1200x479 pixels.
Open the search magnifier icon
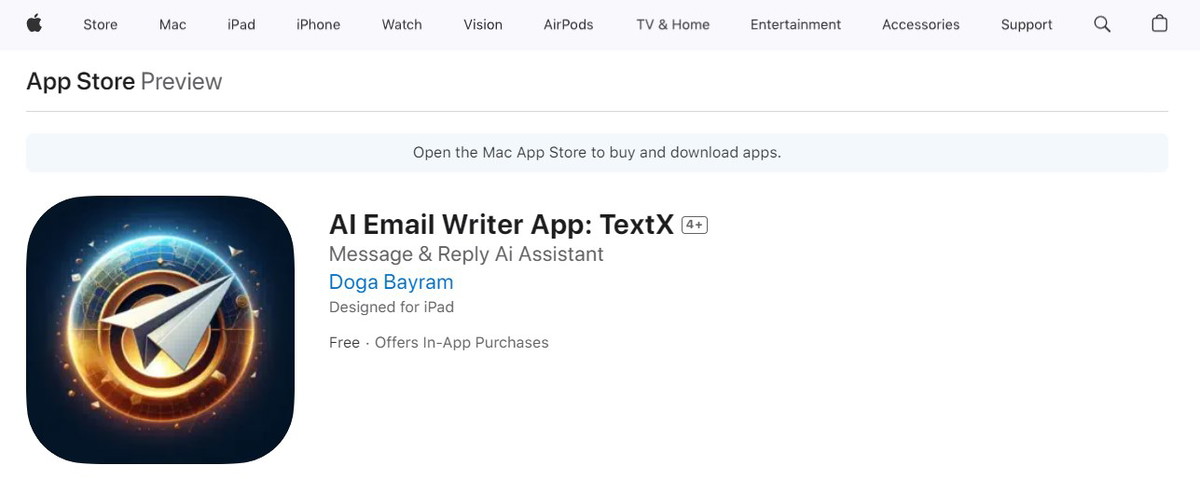[1102, 24]
